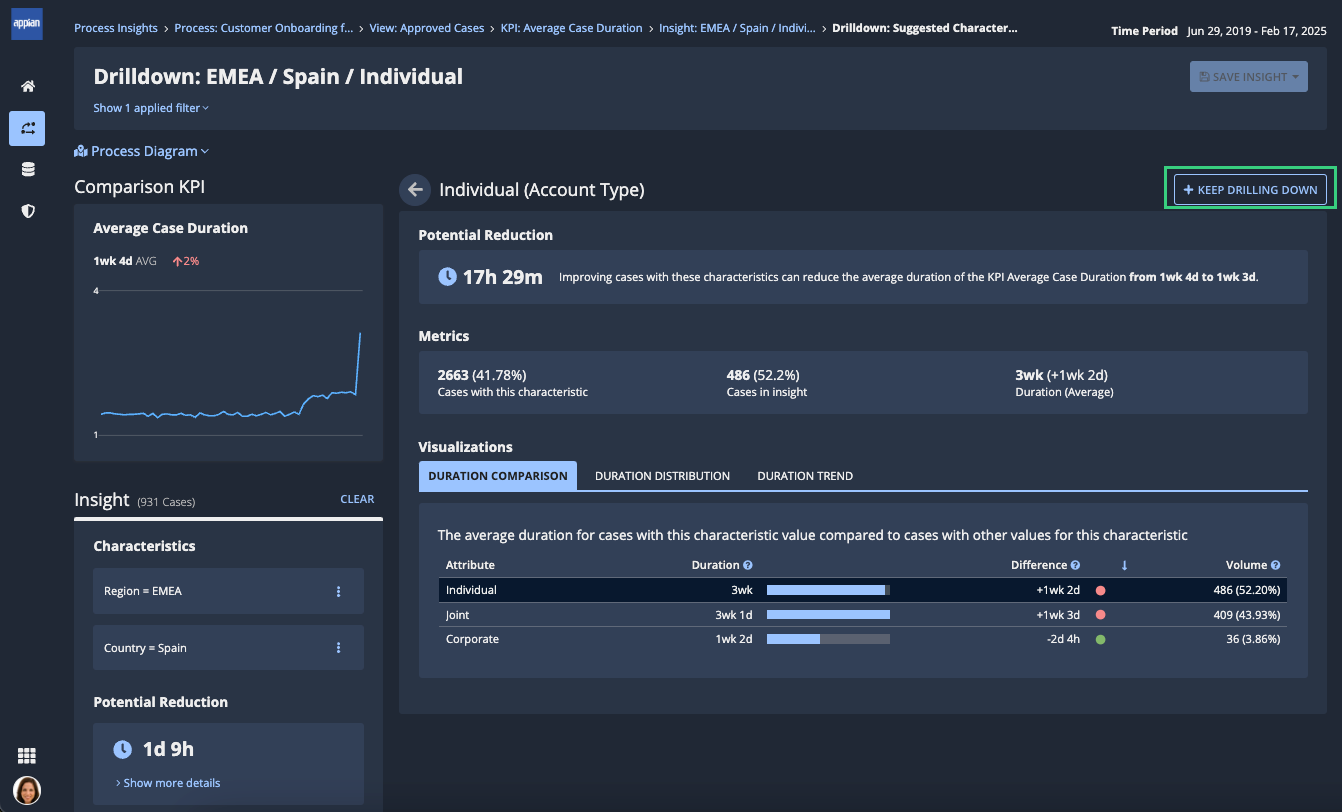
Task: Open the process flow sidebar icon
Action: 27,128
